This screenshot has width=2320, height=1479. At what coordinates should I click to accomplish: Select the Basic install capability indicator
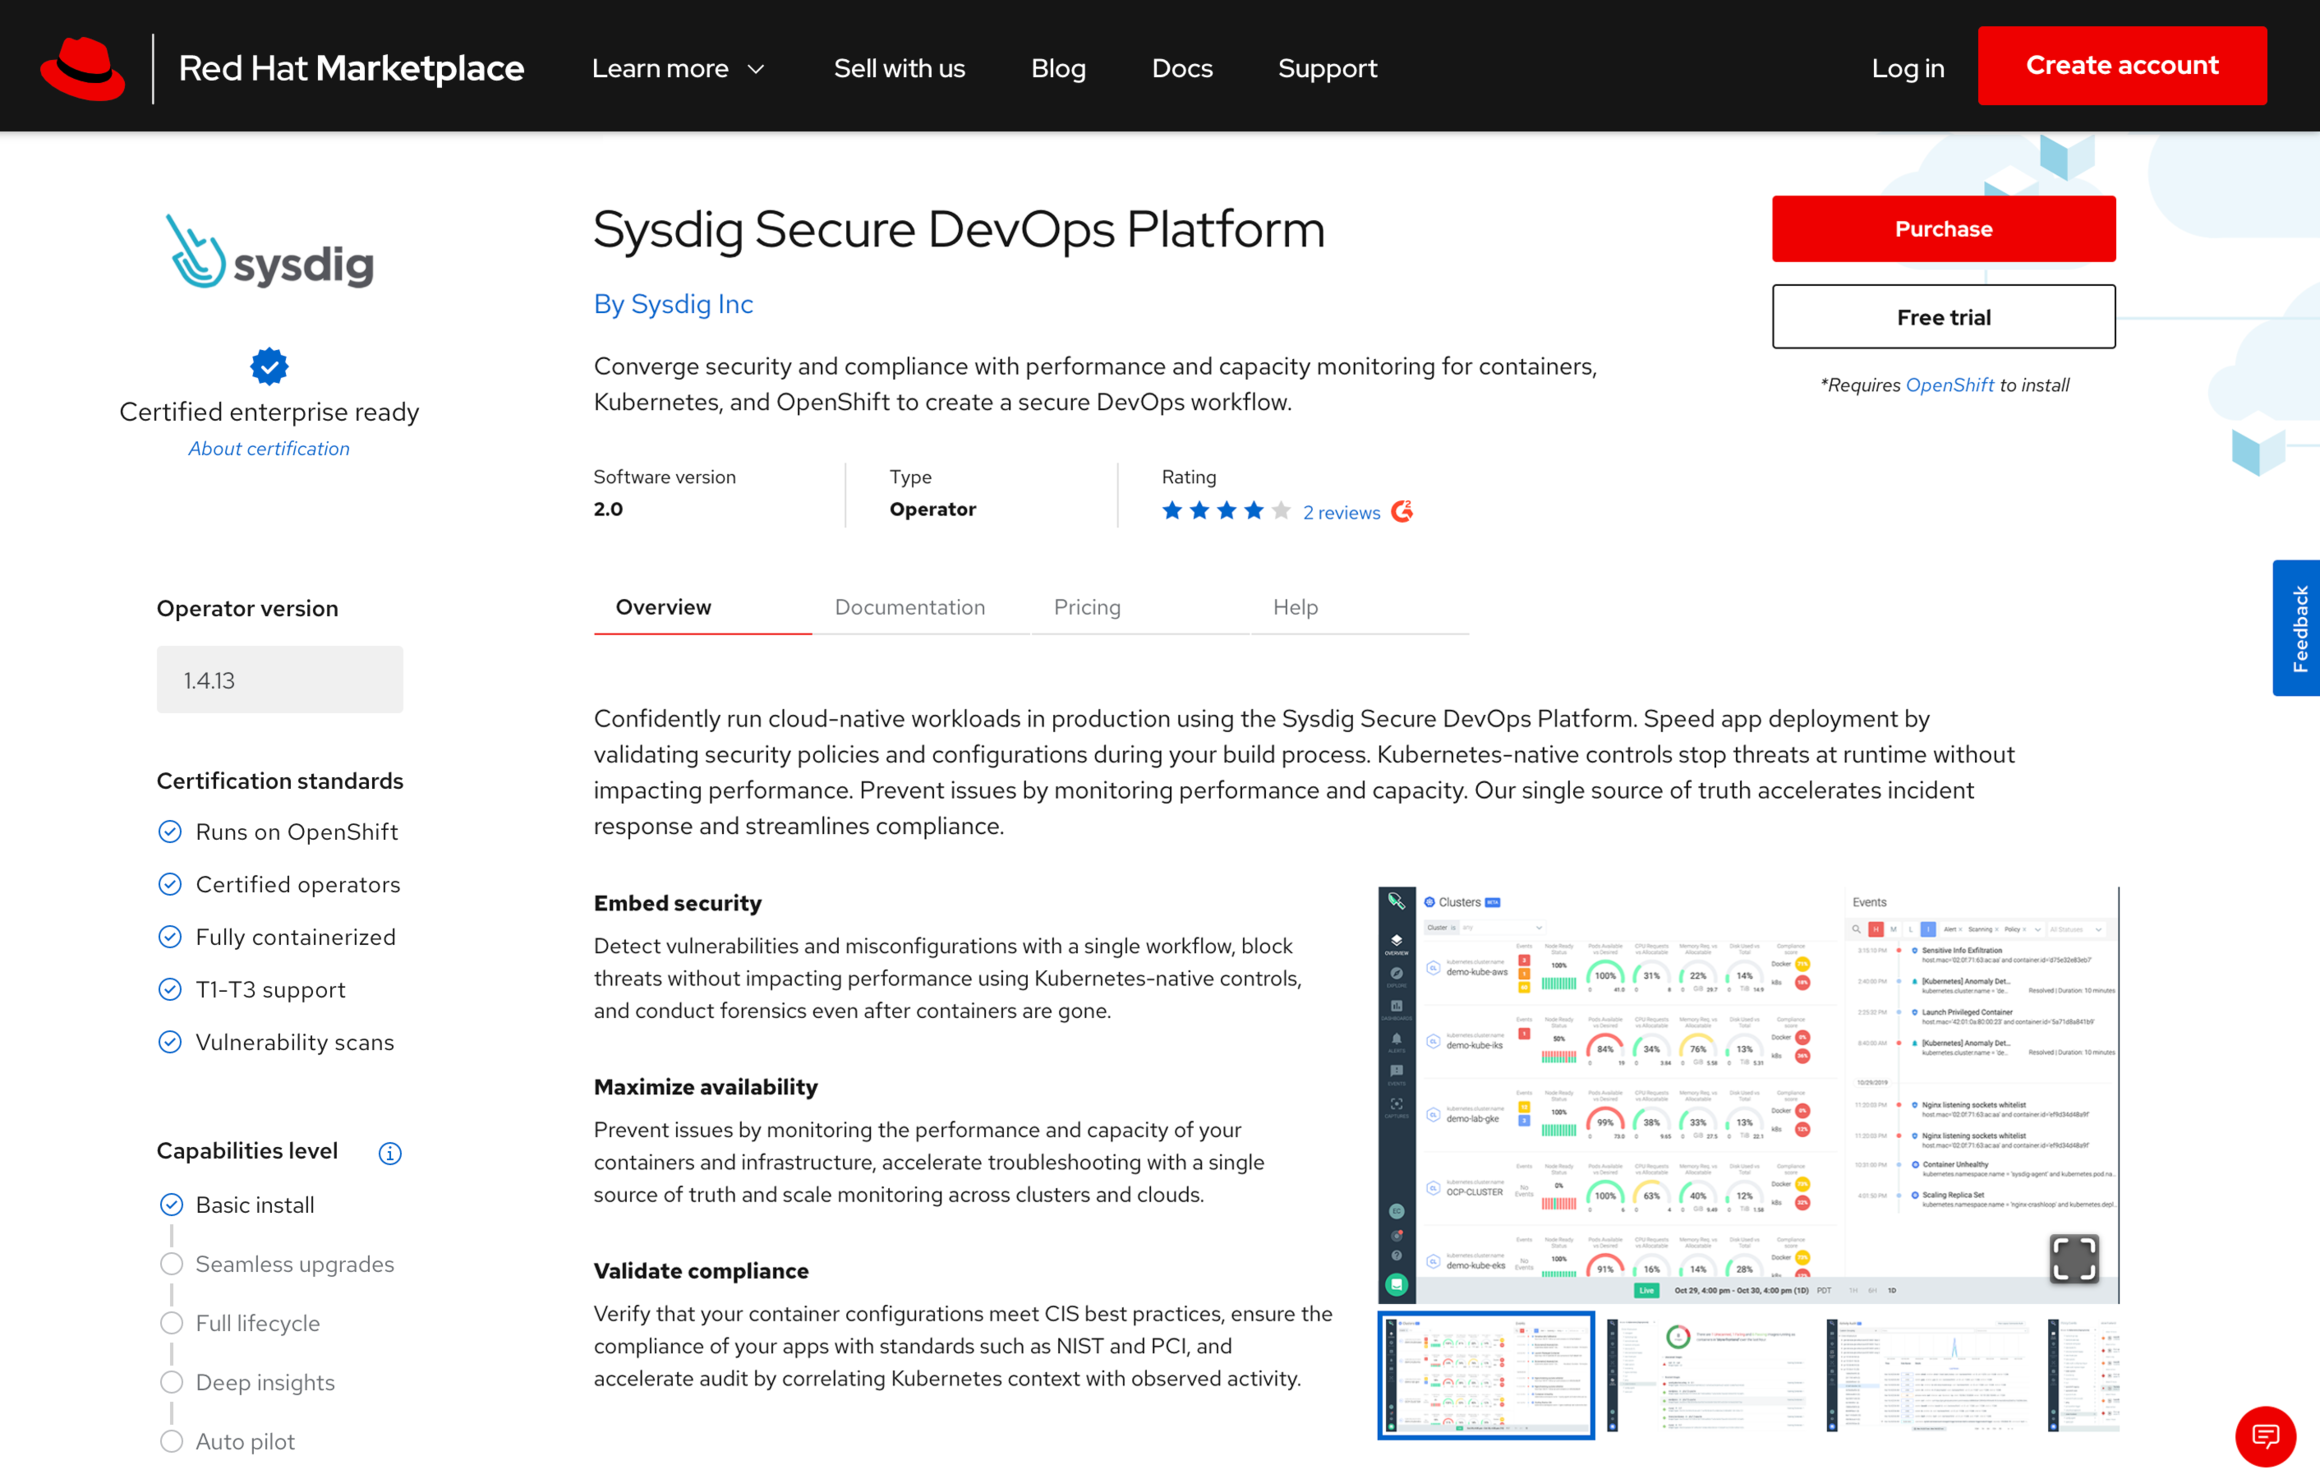(x=171, y=1204)
